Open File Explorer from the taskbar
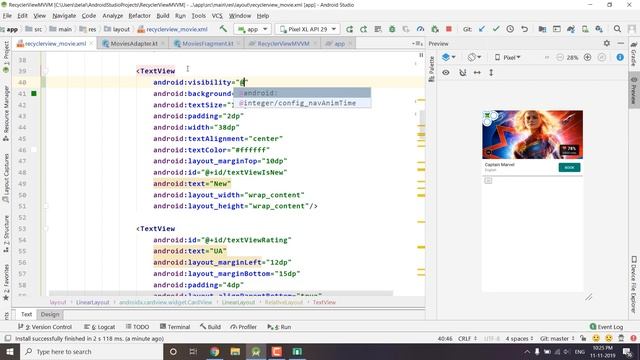 point(235,351)
